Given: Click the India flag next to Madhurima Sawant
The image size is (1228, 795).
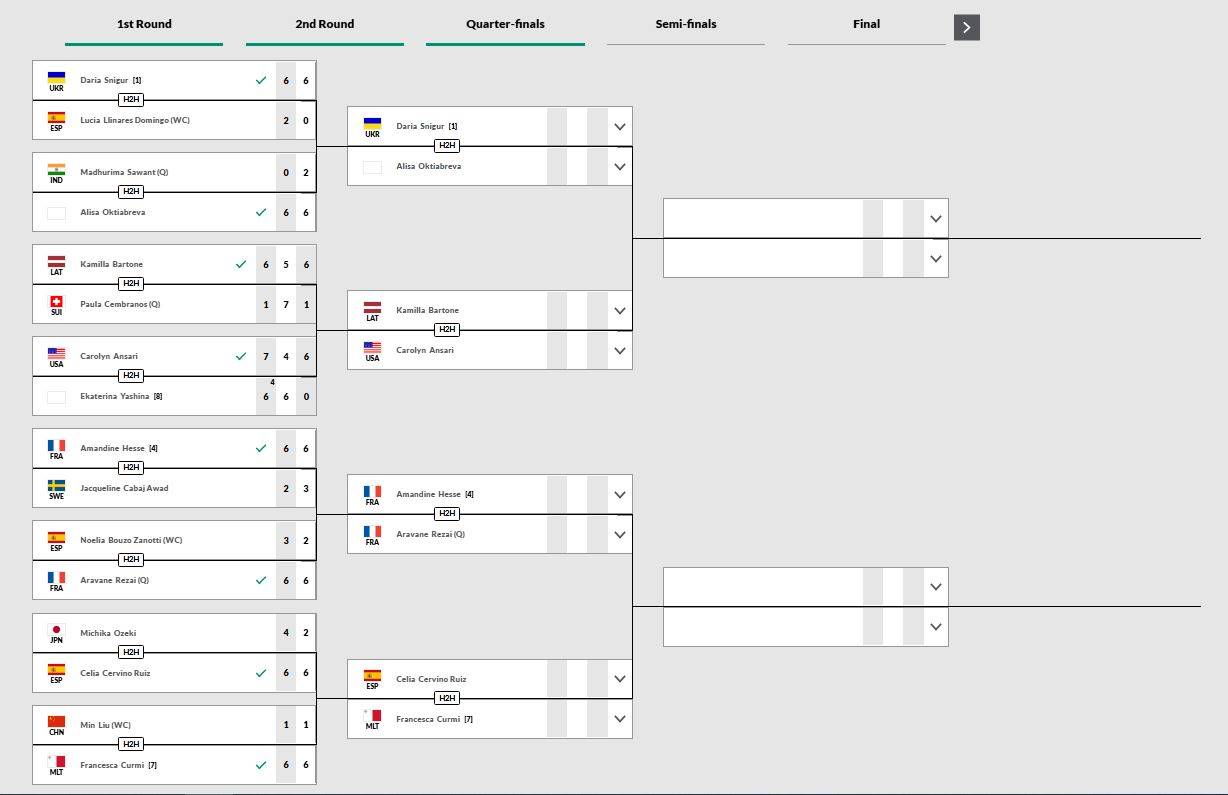Looking at the screenshot, I should pyautogui.click(x=56, y=169).
